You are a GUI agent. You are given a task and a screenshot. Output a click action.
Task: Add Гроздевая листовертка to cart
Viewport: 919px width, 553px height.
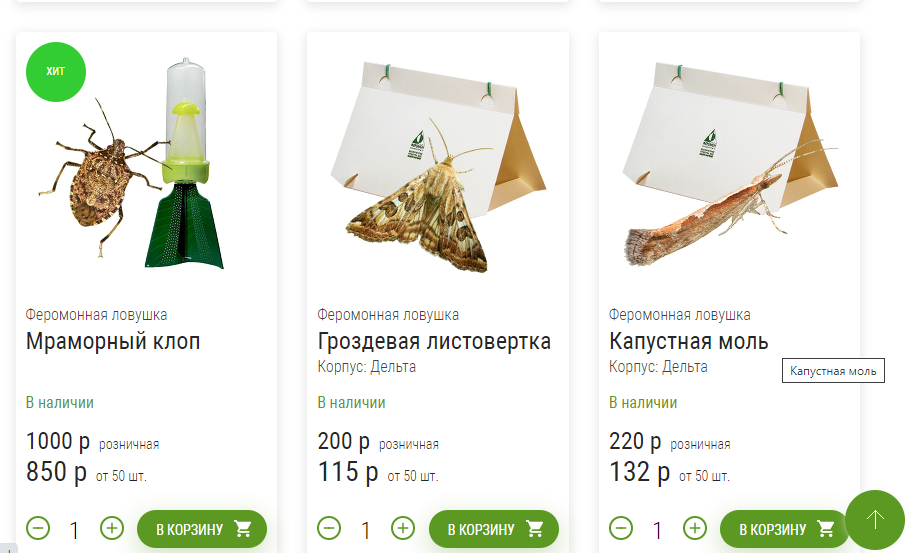click(493, 529)
